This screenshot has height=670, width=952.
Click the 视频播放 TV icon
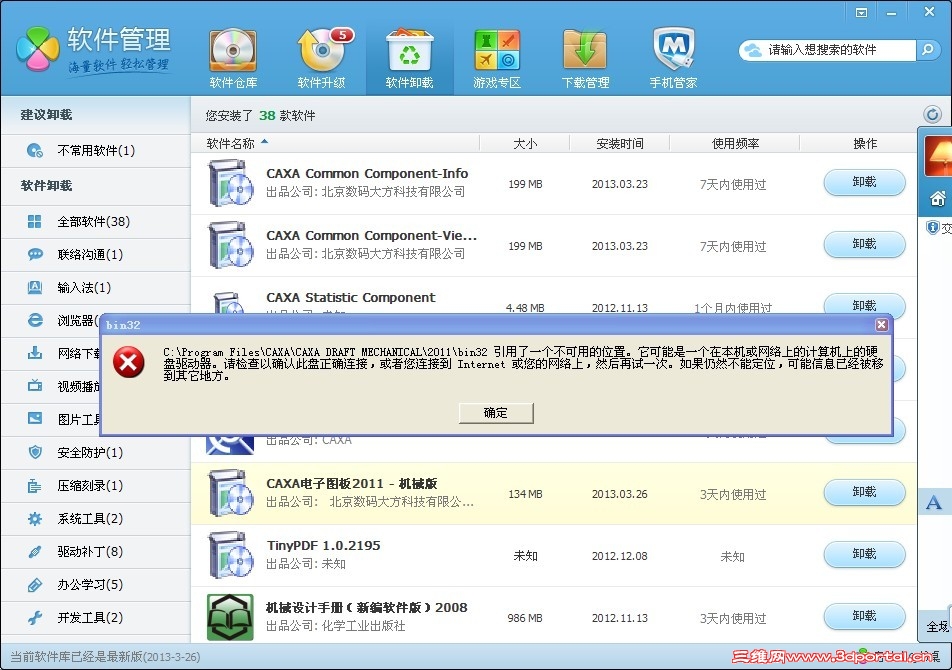click(x=35, y=385)
